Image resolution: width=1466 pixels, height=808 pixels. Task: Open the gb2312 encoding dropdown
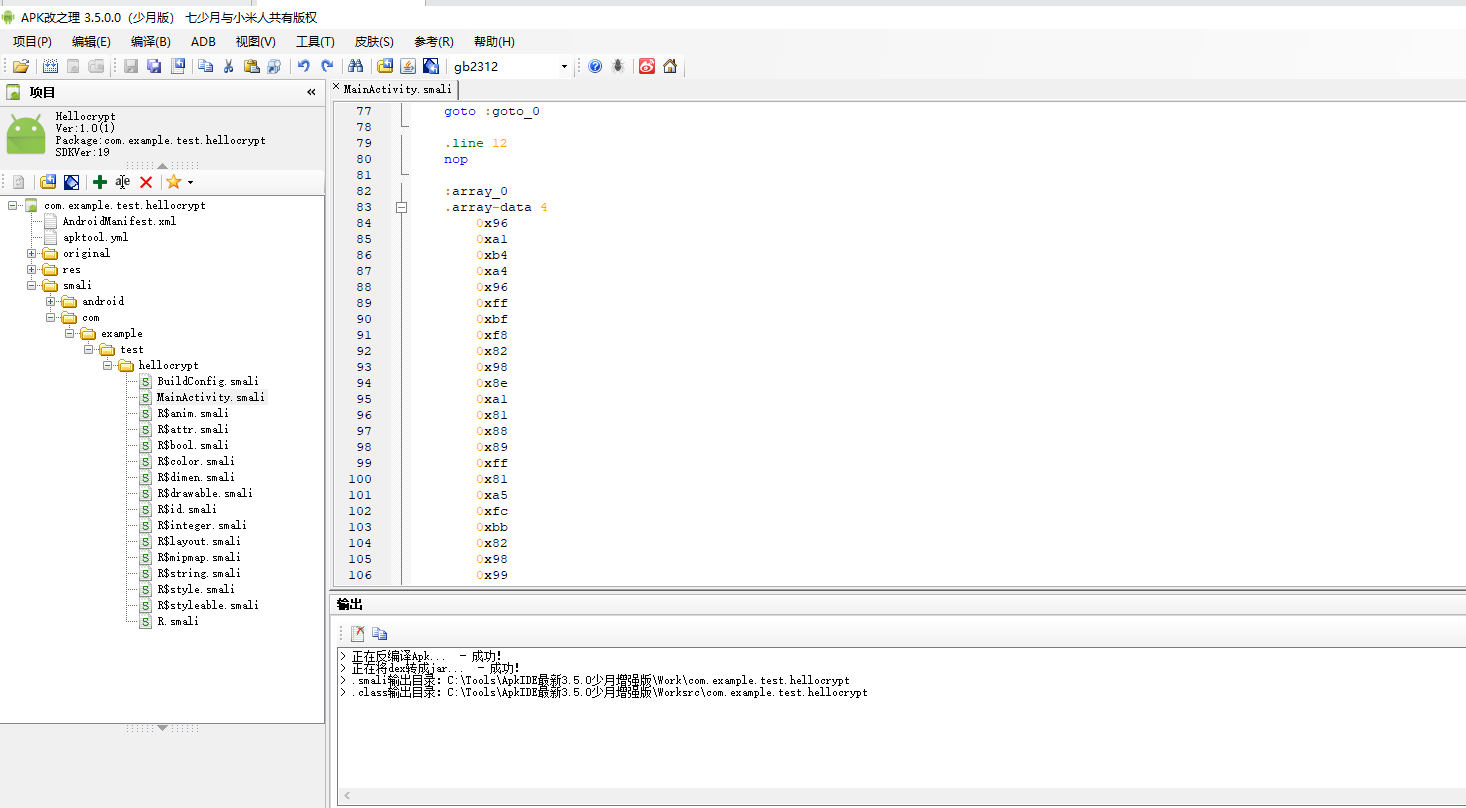pyautogui.click(x=564, y=67)
